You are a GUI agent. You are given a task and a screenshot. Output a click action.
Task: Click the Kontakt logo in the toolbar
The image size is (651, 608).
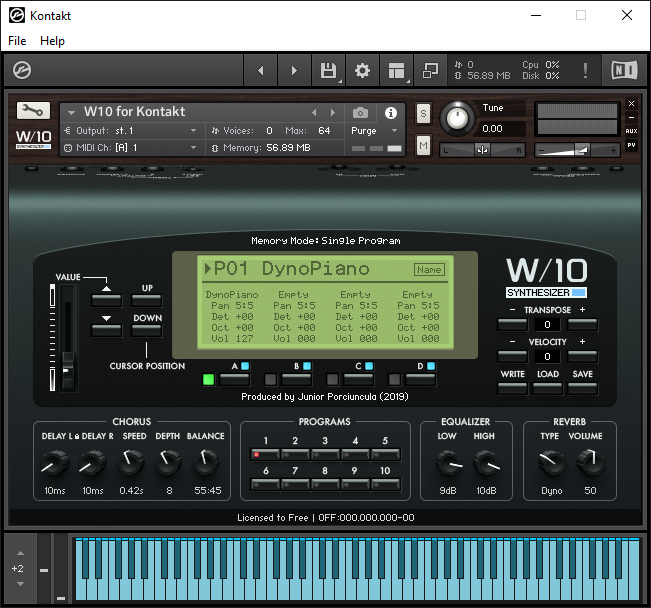coord(22,70)
